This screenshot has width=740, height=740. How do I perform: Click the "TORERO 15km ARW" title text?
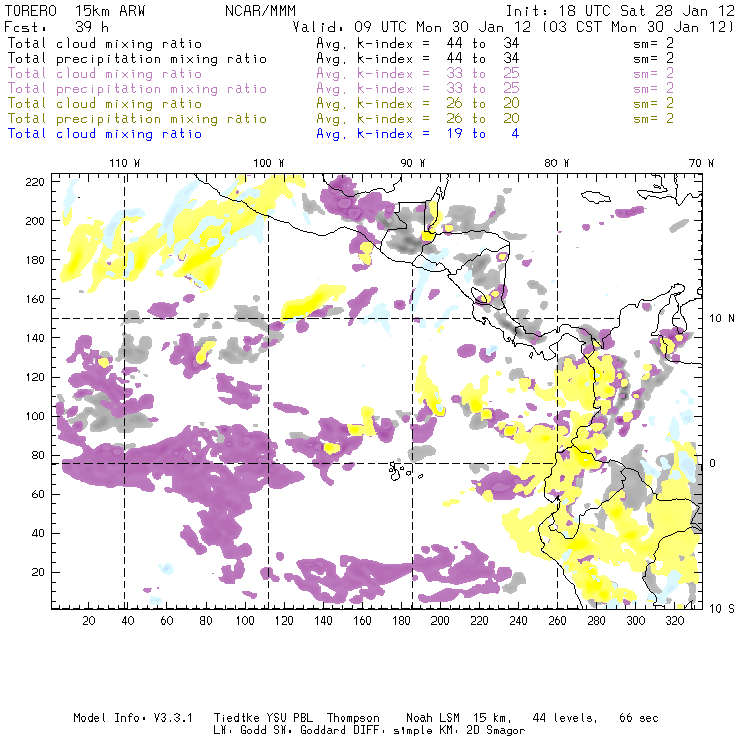click(75, 11)
